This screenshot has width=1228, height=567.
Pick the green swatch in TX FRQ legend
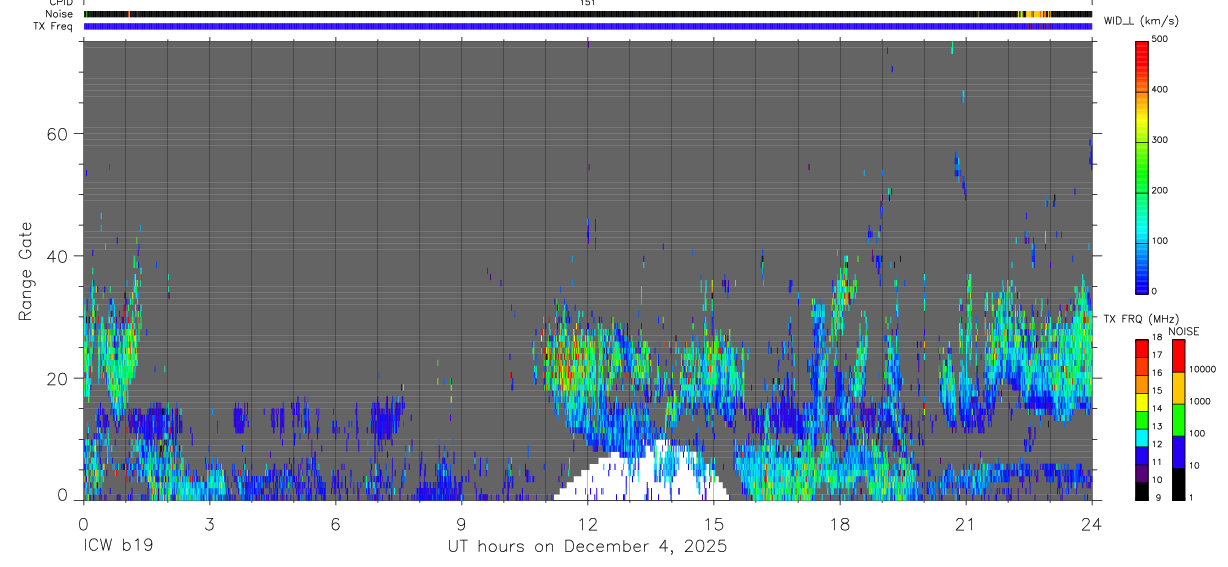pos(1141,420)
